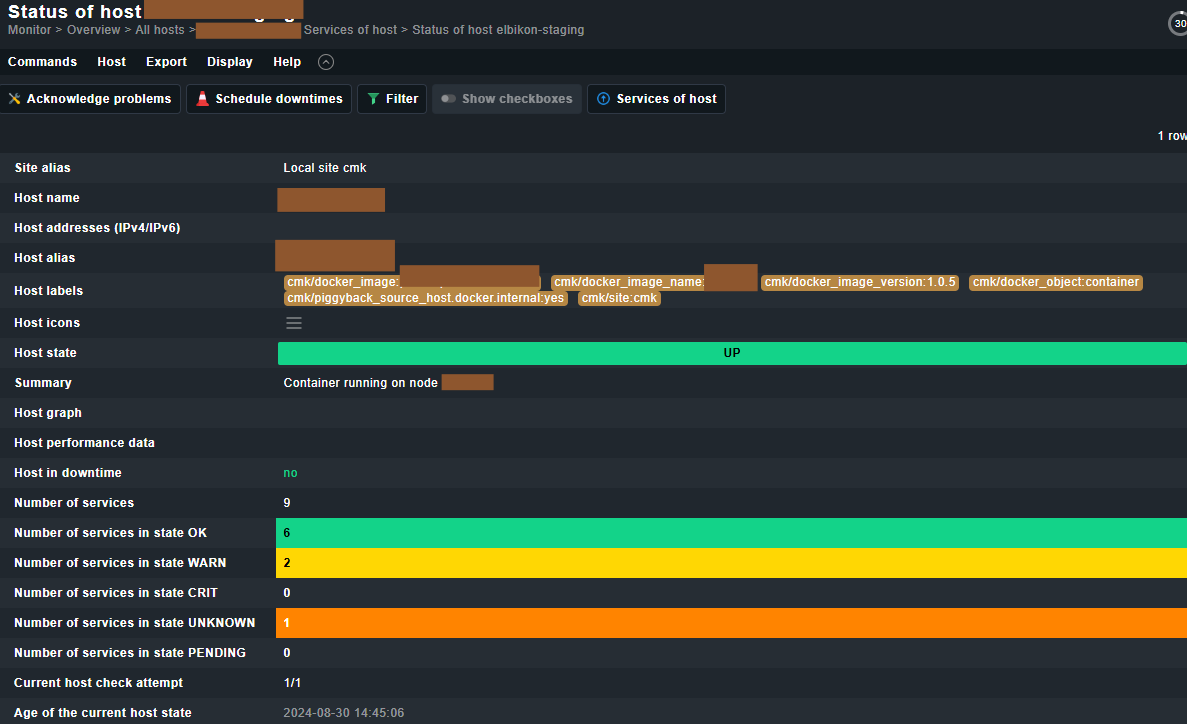The image size is (1187, 724).
Task: Collapse the action bar with chevron button
Action: click(x=325, y=62)
